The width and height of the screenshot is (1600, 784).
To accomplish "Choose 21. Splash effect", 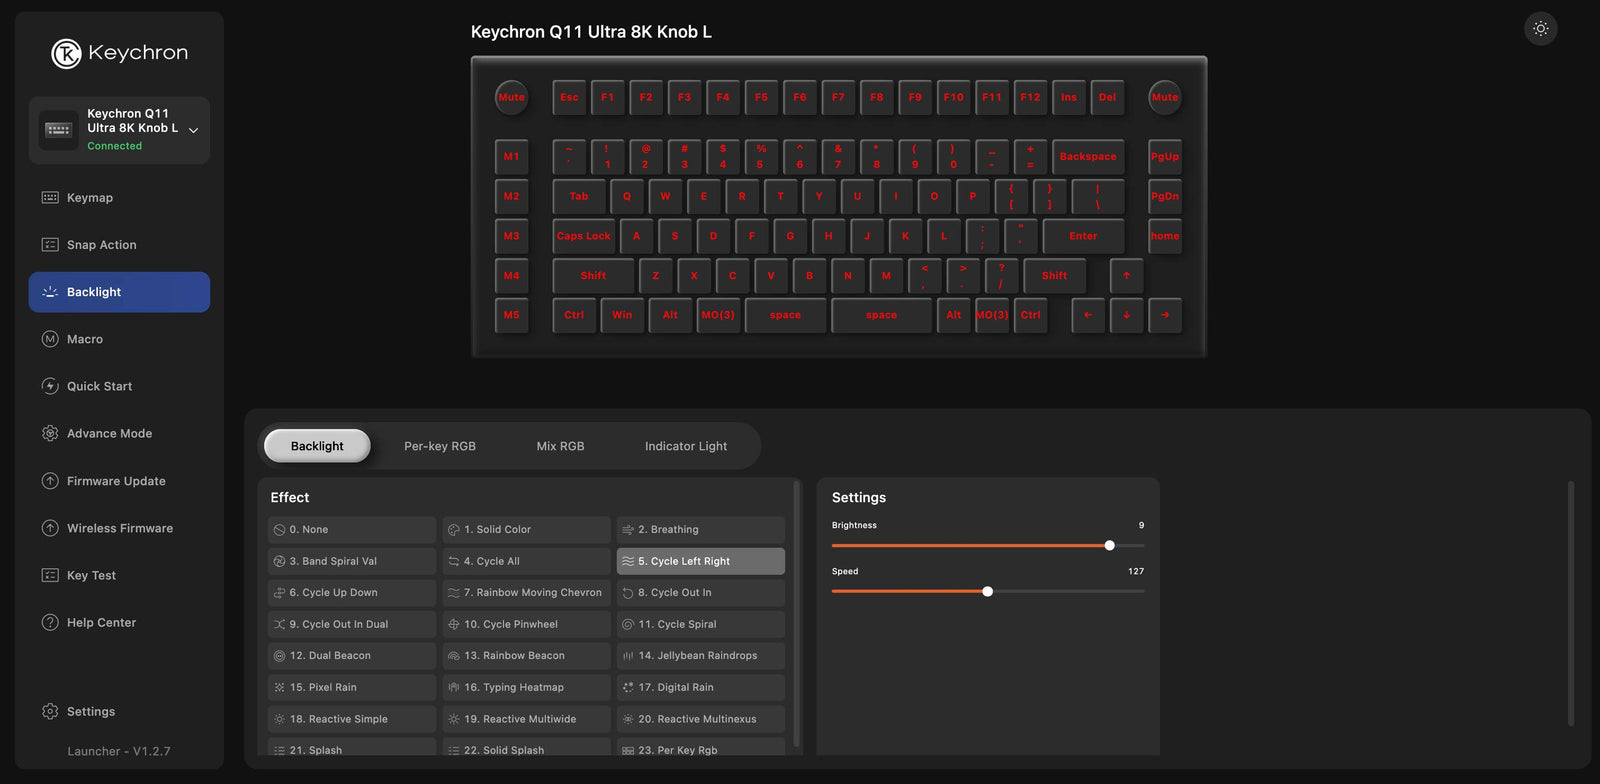I will point(352,747).
